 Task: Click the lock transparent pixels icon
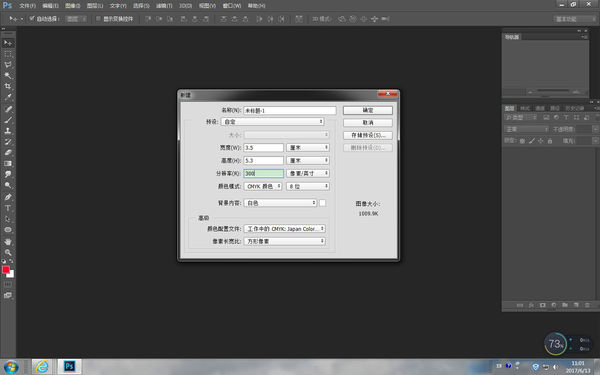click(522, 141)
